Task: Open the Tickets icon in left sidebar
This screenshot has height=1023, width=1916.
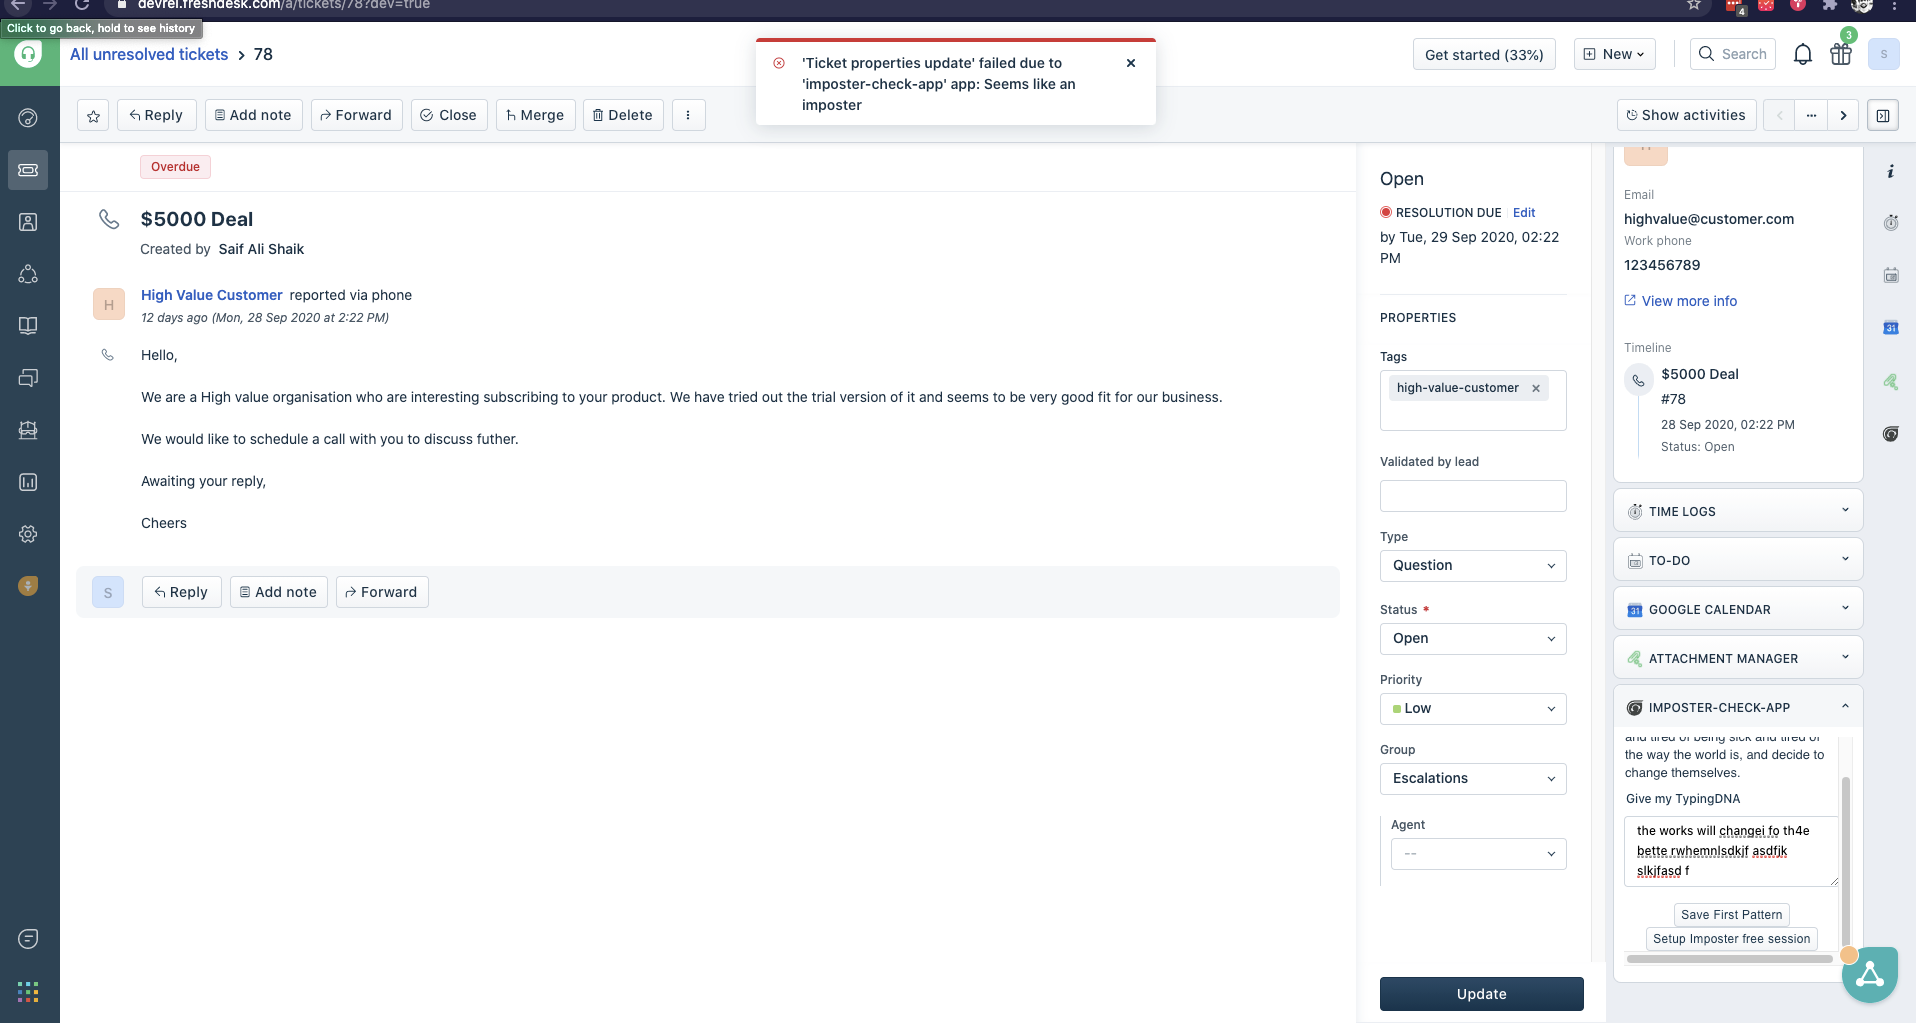Action: click(x=28, y=170)
